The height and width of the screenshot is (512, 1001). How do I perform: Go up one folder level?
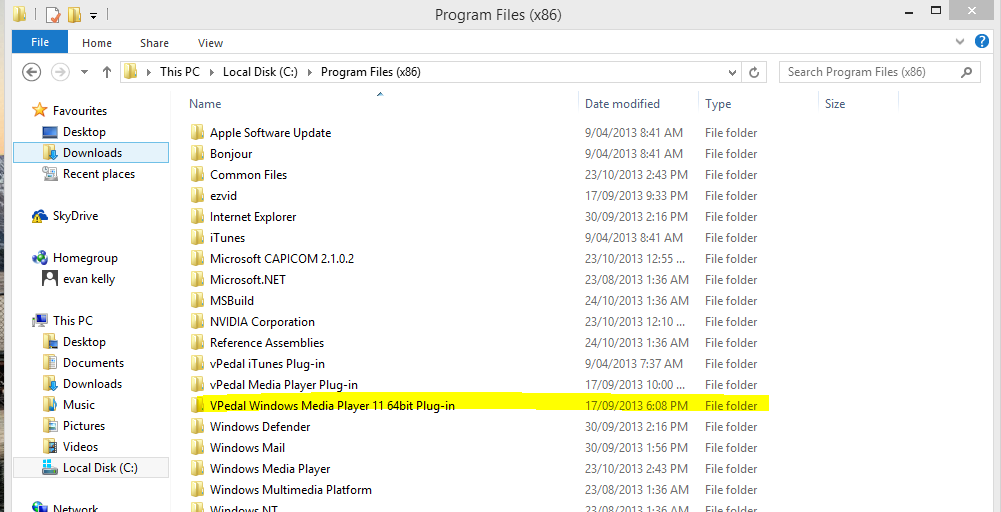(x=107, y=72)
